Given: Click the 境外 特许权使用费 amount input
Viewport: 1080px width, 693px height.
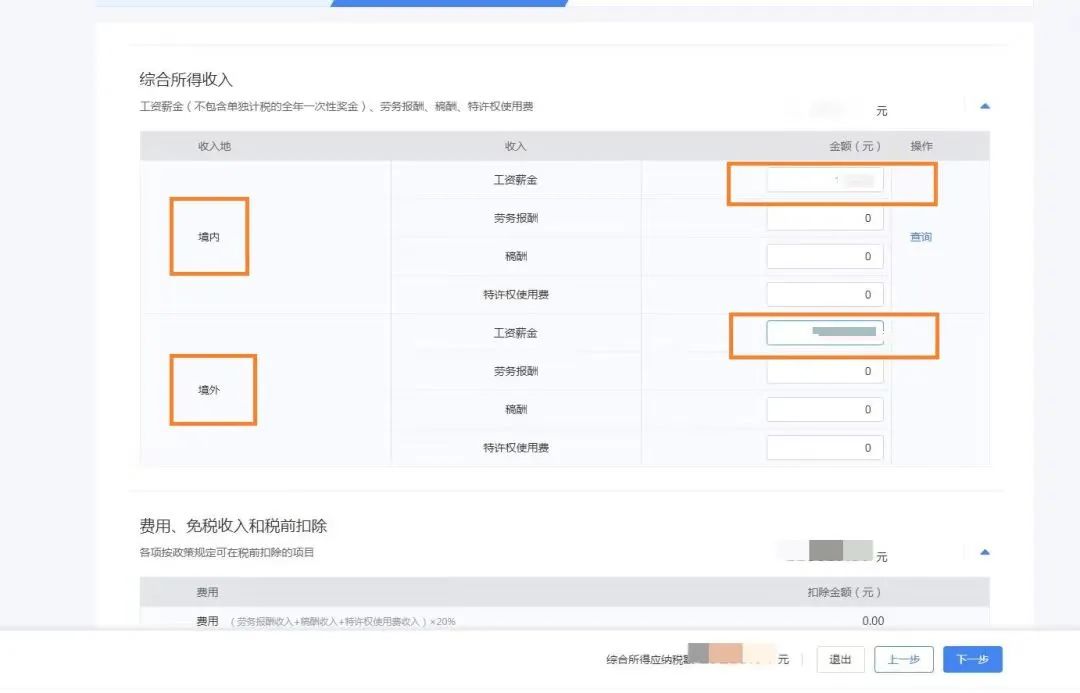Looking at the screenshot, I should coord(825,448).
